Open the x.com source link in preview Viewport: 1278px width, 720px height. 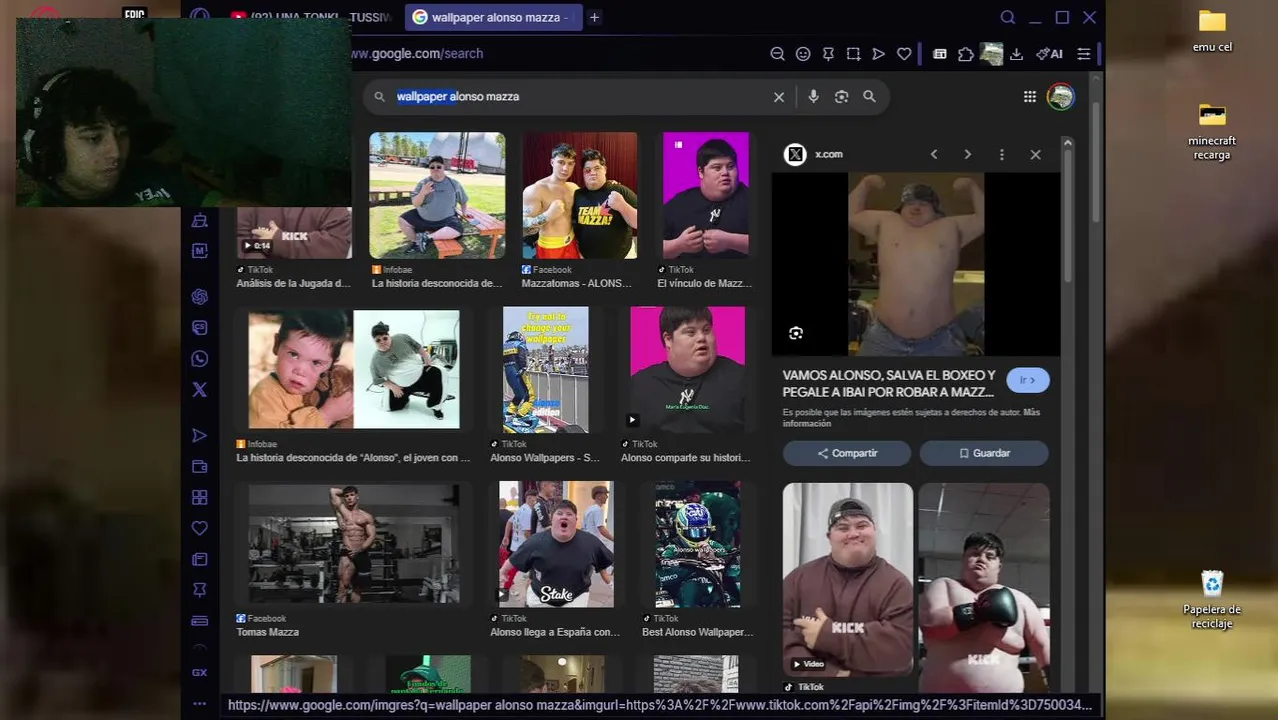(x=814, y=154)
